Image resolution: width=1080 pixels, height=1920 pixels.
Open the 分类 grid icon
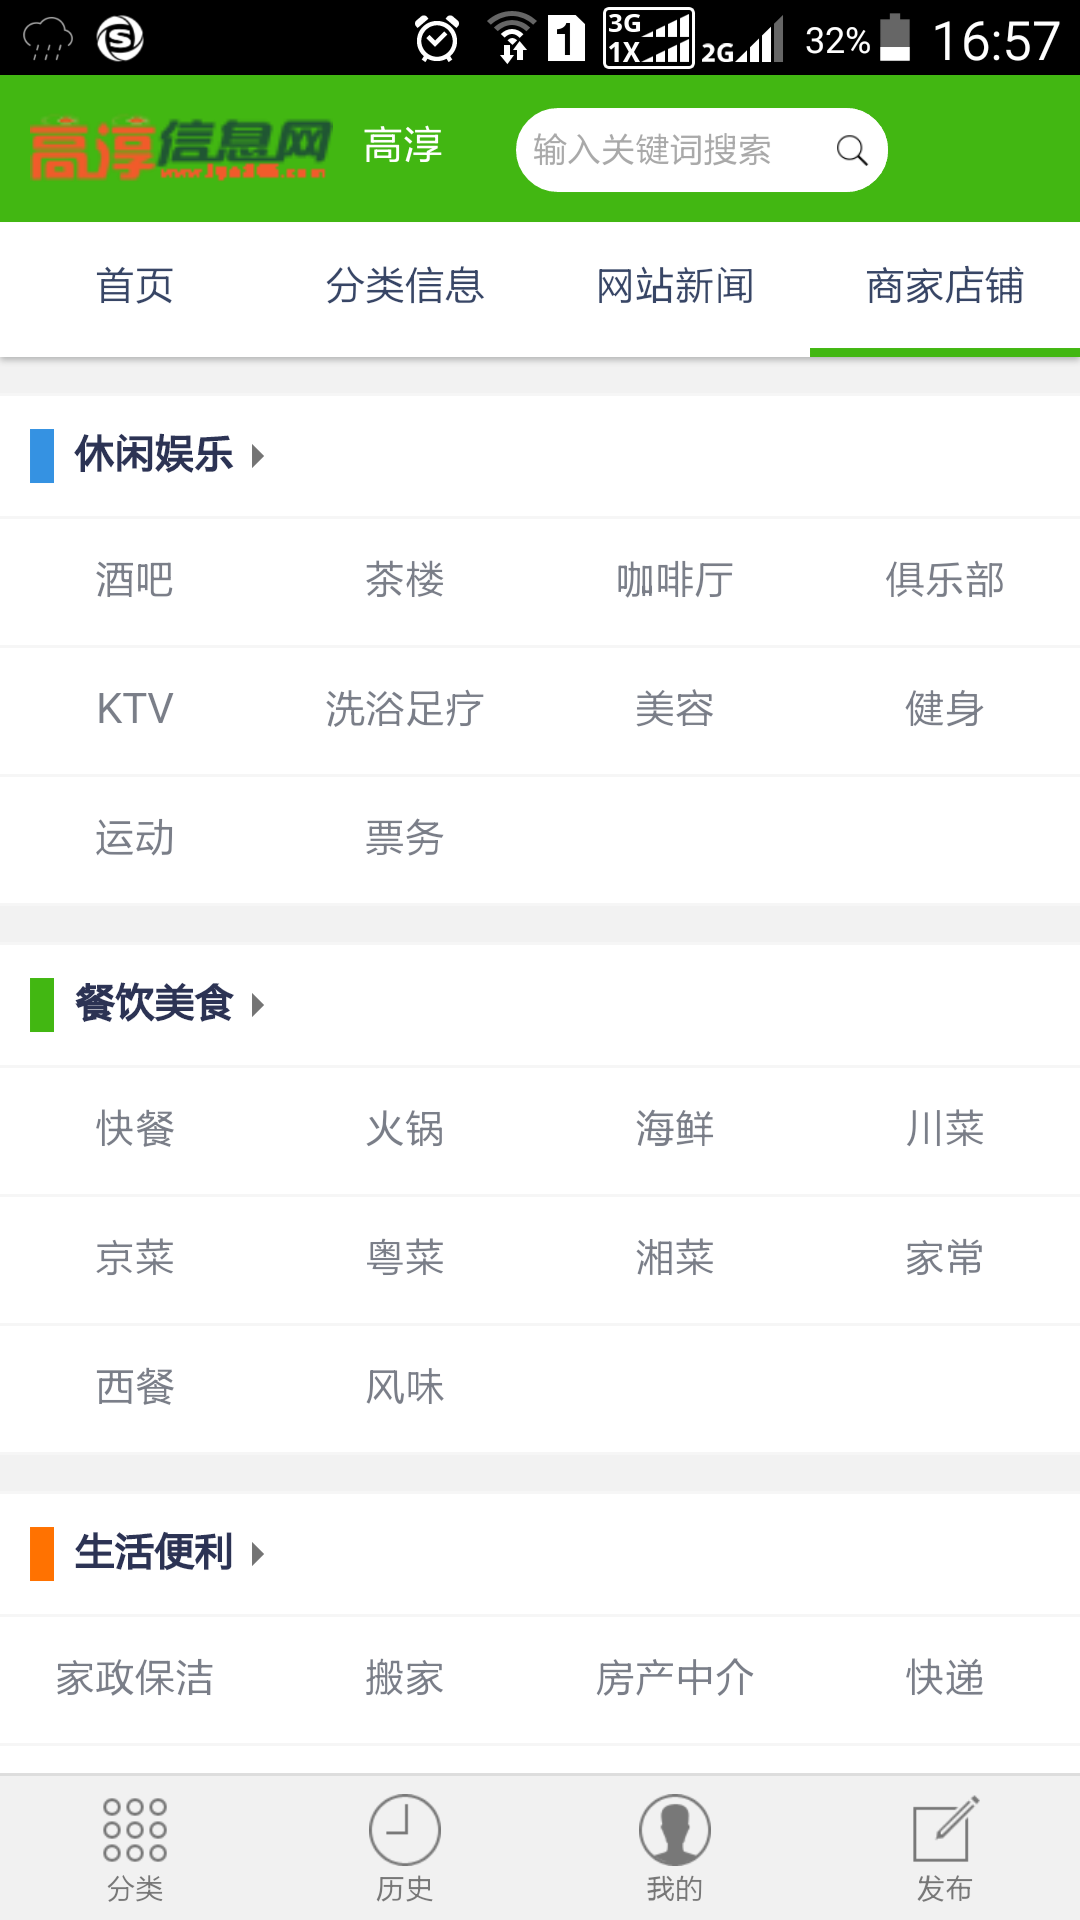coord(135,1830)
